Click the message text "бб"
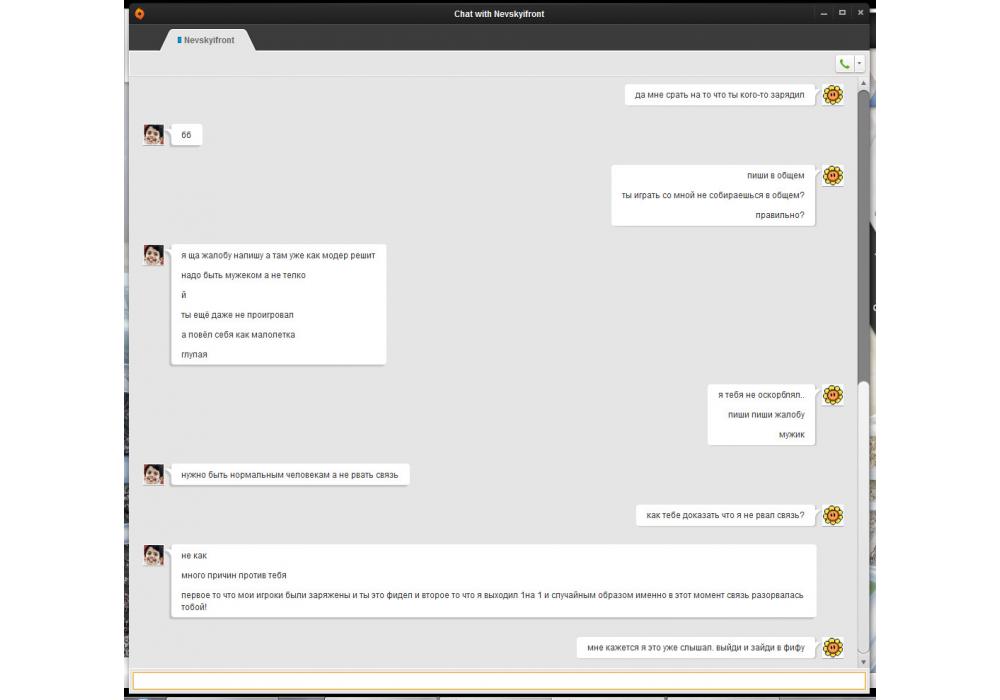The image size is (1000, 700). [186, 135]
